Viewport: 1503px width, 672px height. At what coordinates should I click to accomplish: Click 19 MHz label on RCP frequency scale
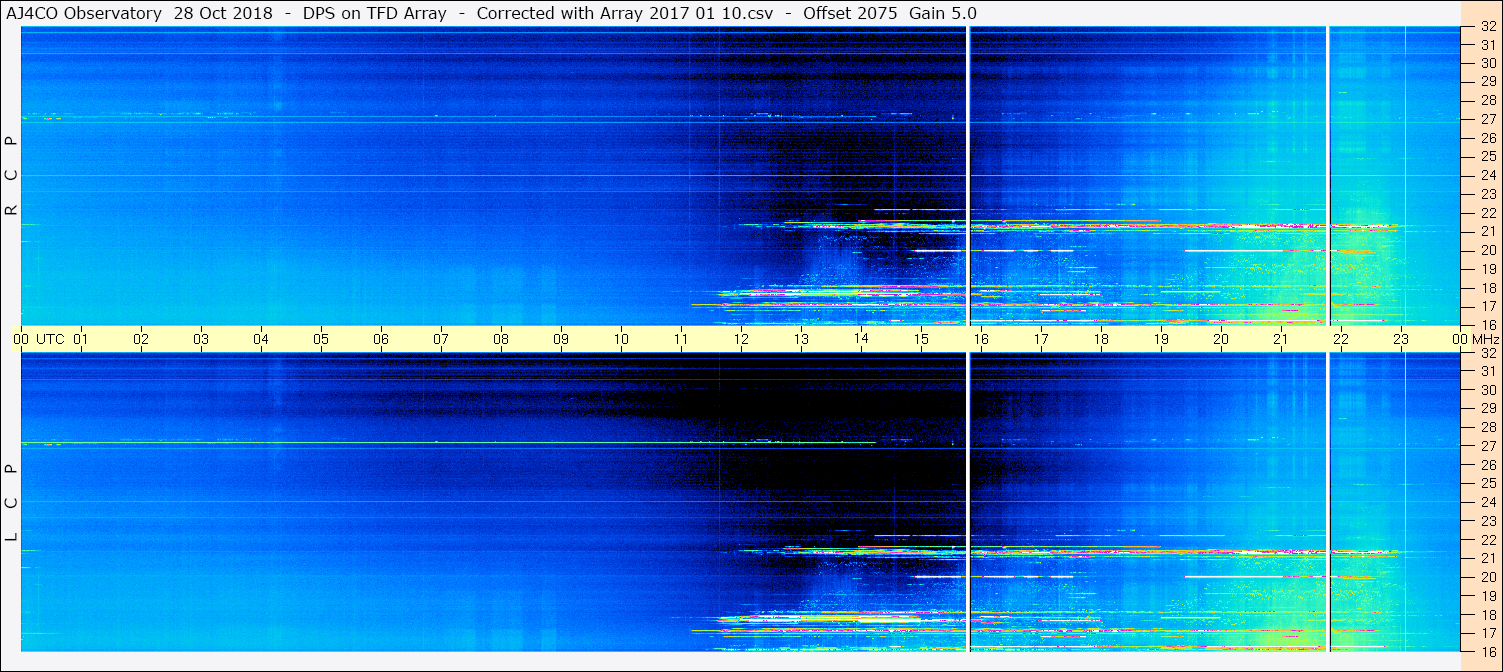pos(1487,269)
